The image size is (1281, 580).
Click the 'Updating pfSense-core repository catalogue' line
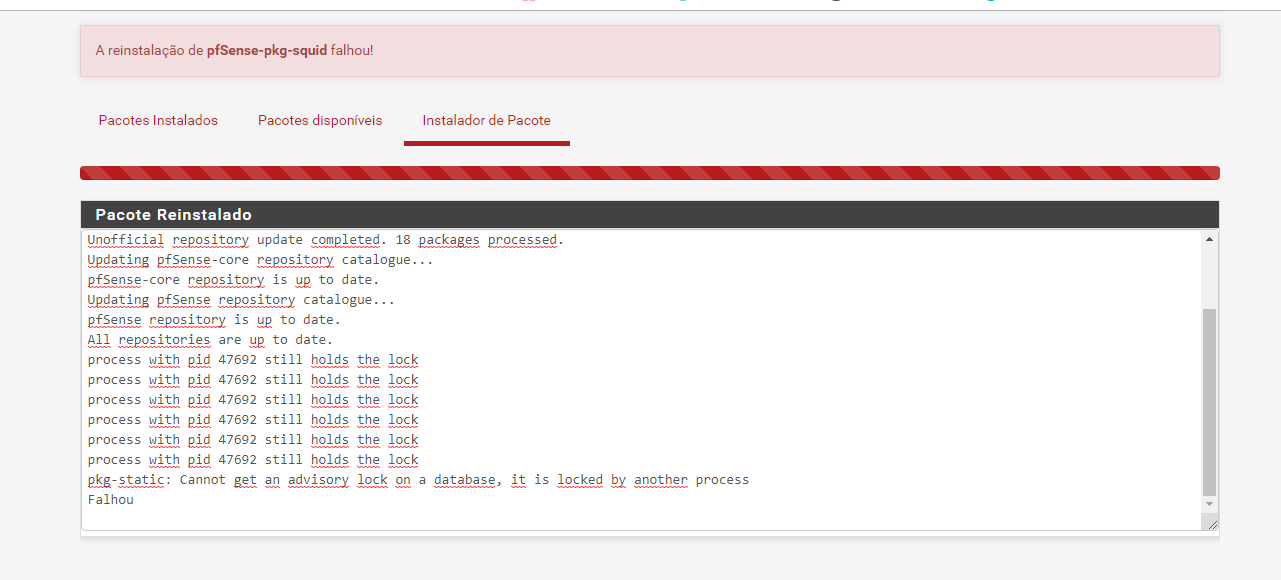260,260
